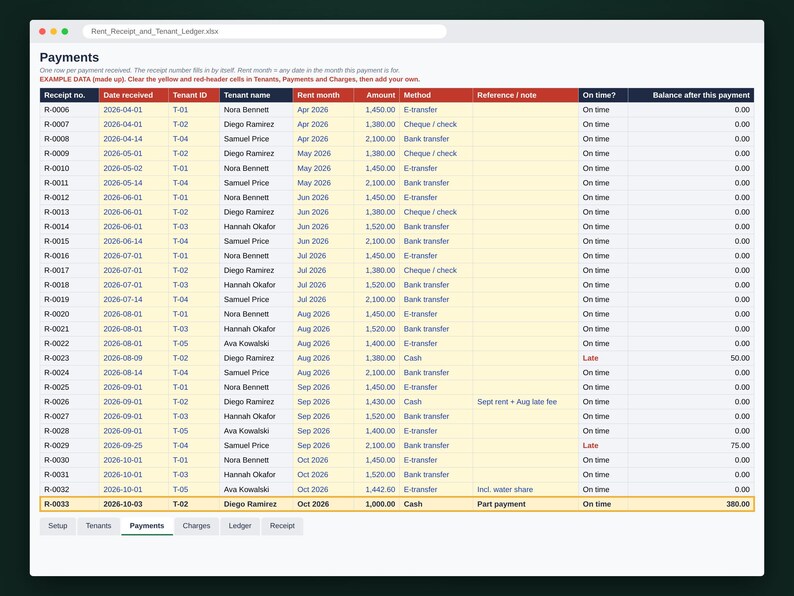Click the Incl. water share note

click(x=526, y=490)
